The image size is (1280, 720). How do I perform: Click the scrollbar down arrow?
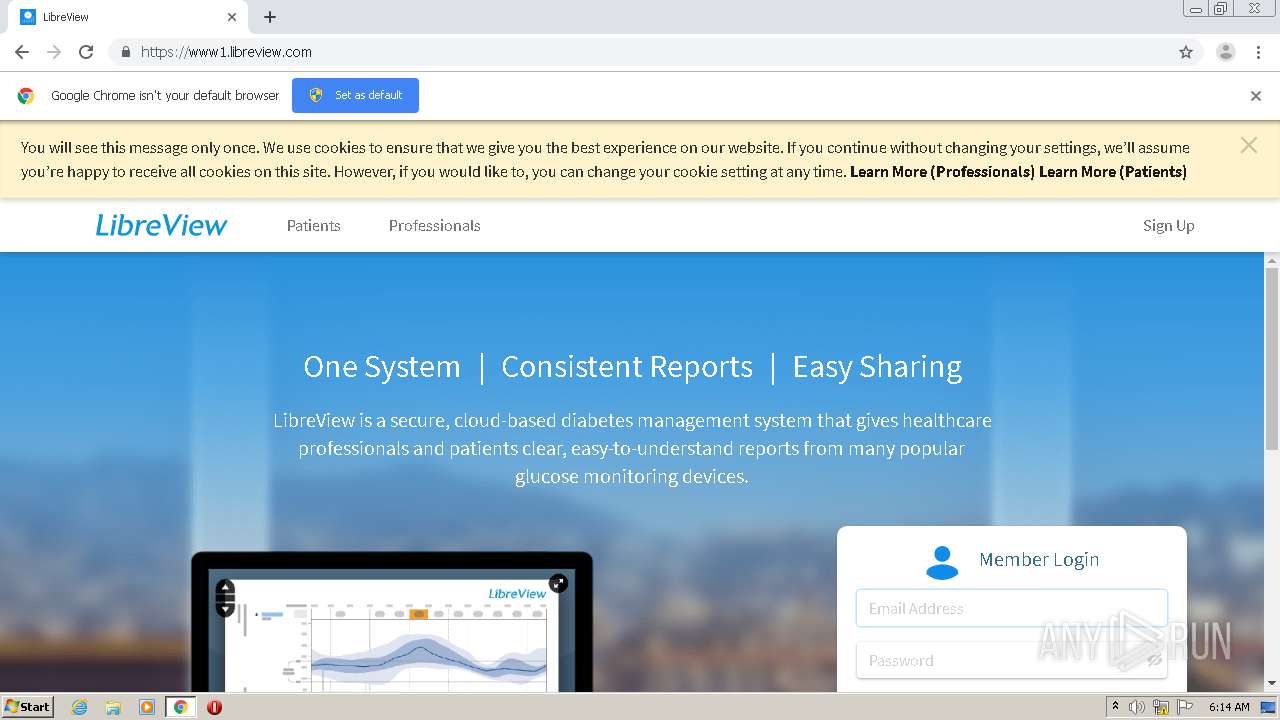(1272, 684)
